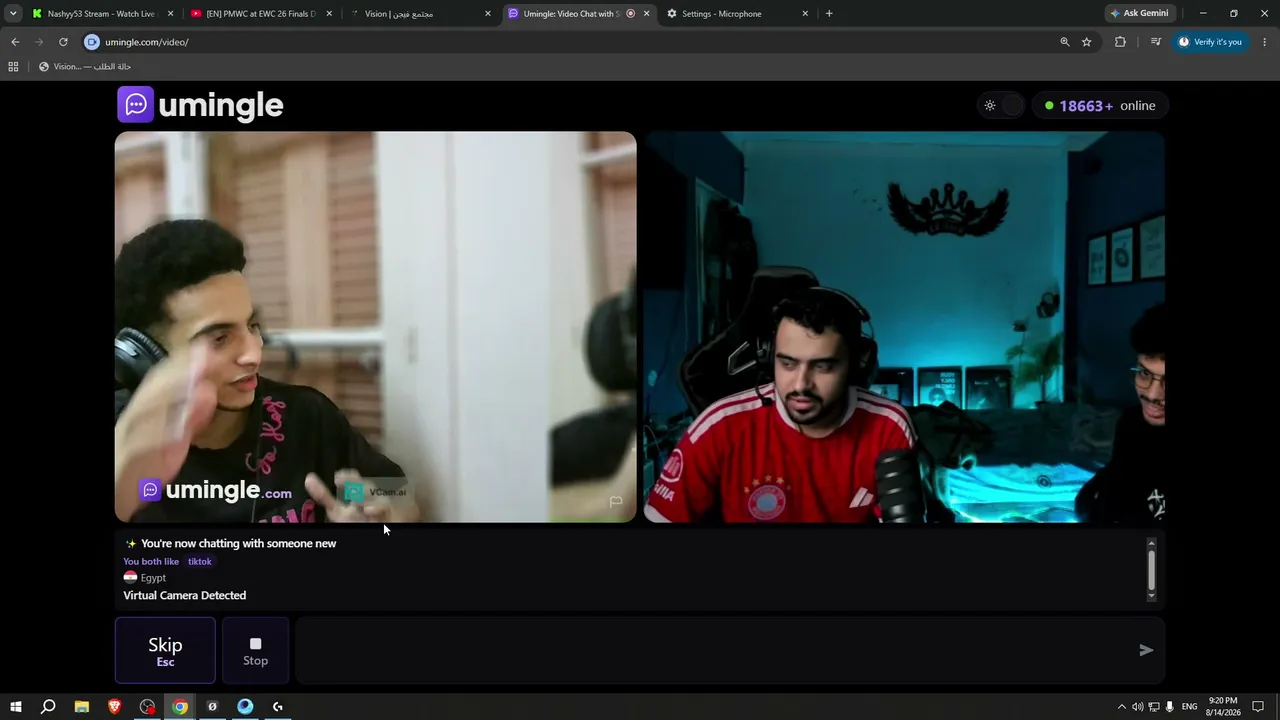Close the Vision tab

(488, 14)
